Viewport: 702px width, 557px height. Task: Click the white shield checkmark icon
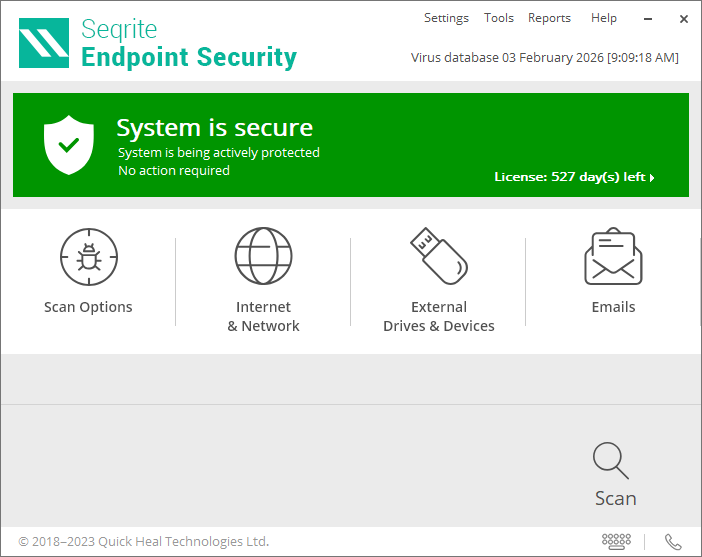[x=69, y=145]
